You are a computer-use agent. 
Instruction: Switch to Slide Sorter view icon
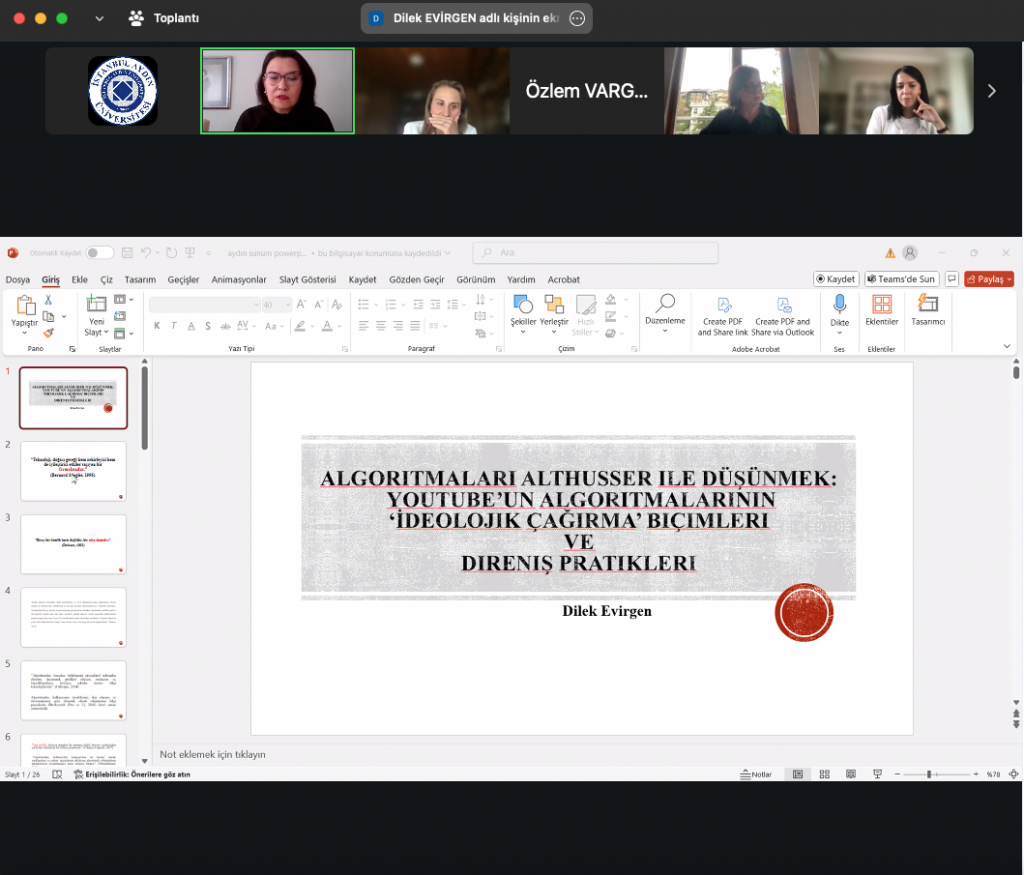pos(824,774)
